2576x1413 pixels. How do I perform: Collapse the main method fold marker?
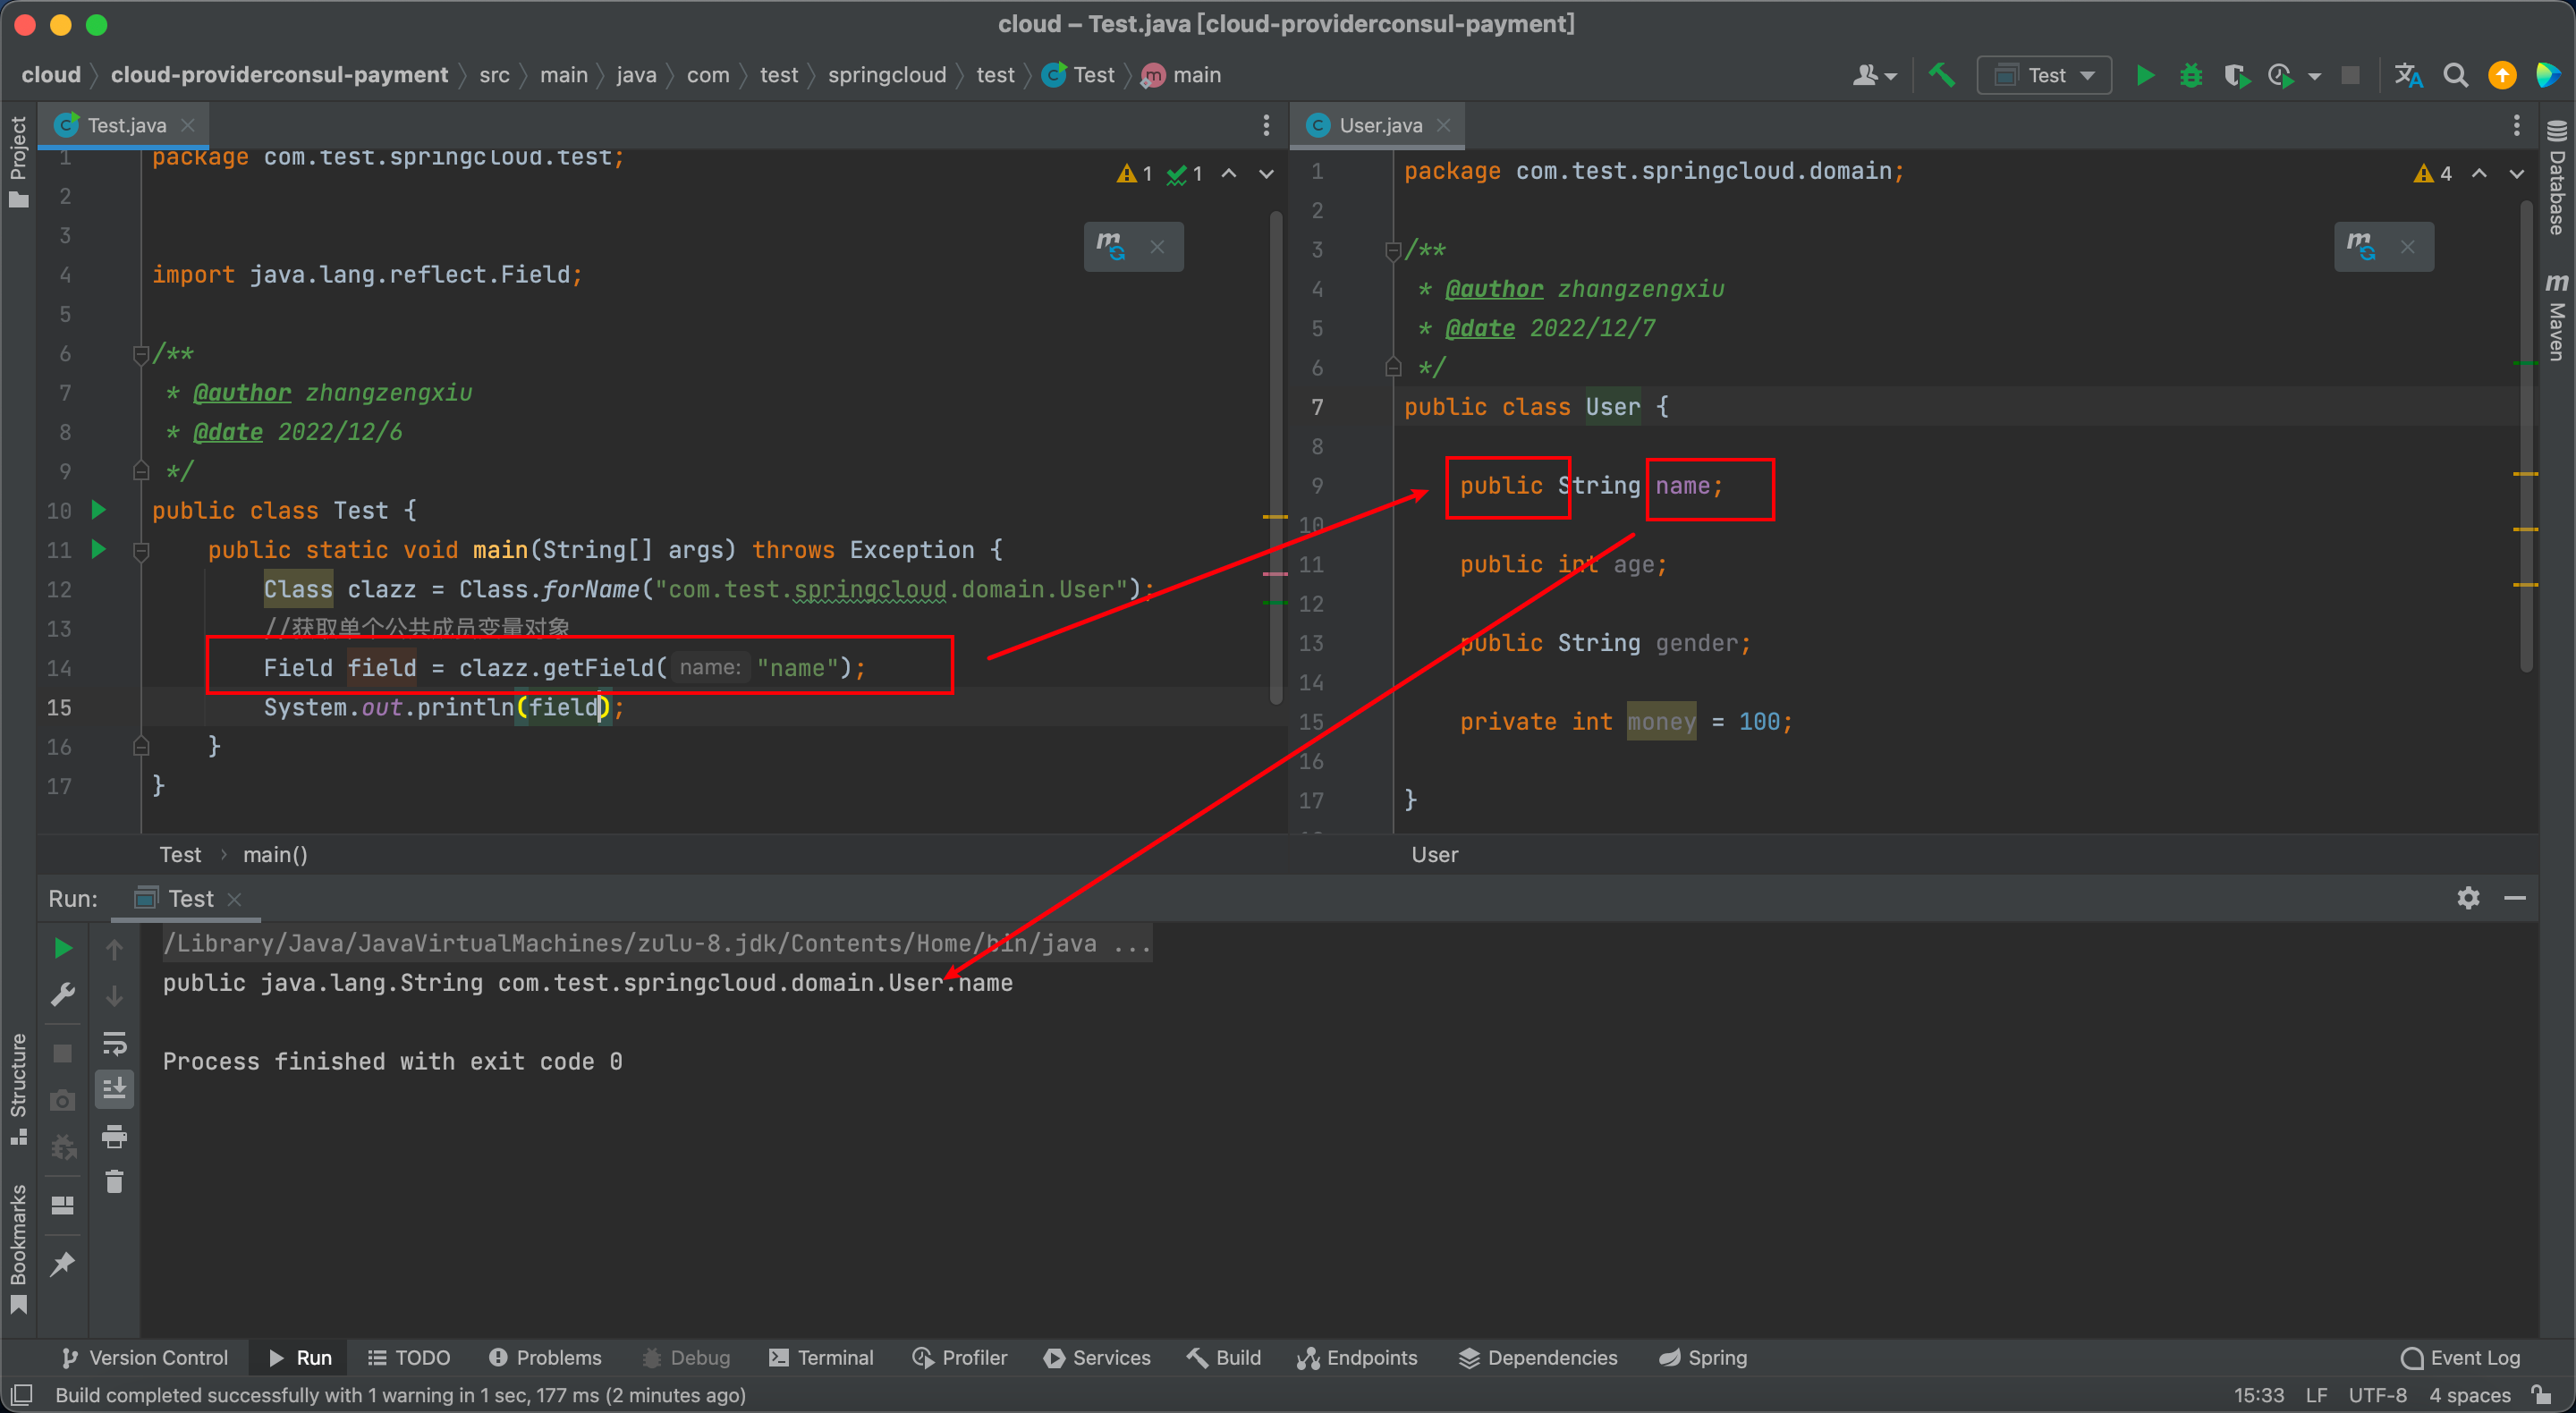coord(141,550)
